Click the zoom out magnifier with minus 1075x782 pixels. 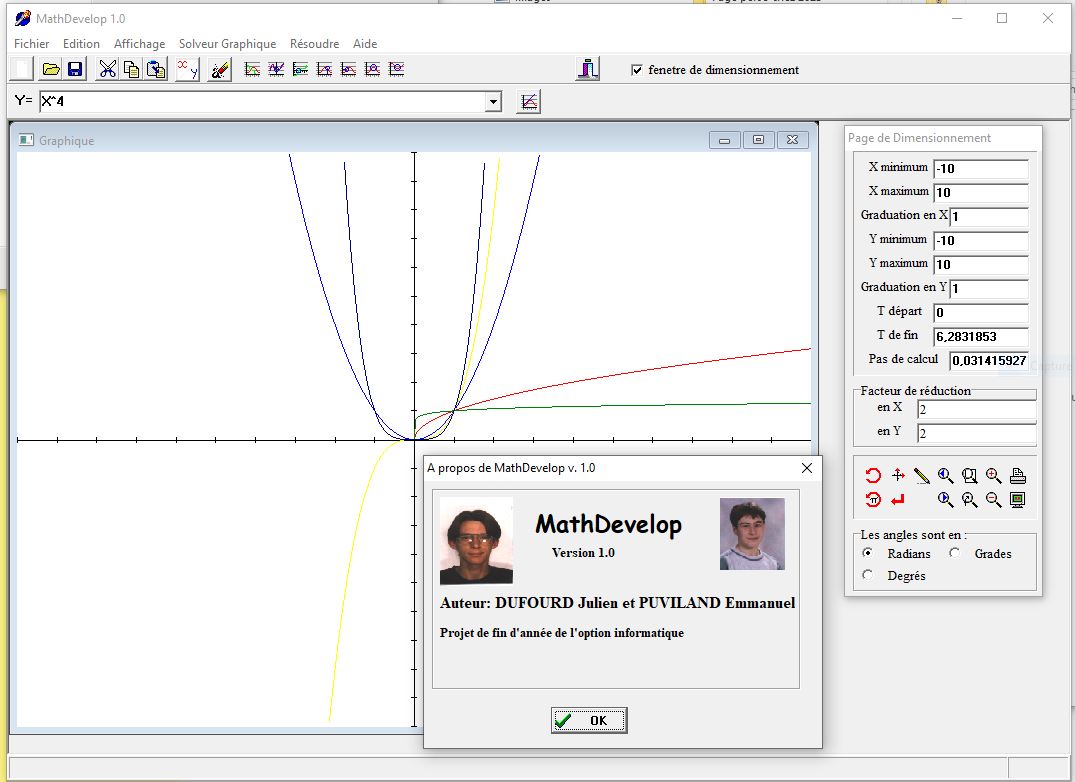pos(993,499)
